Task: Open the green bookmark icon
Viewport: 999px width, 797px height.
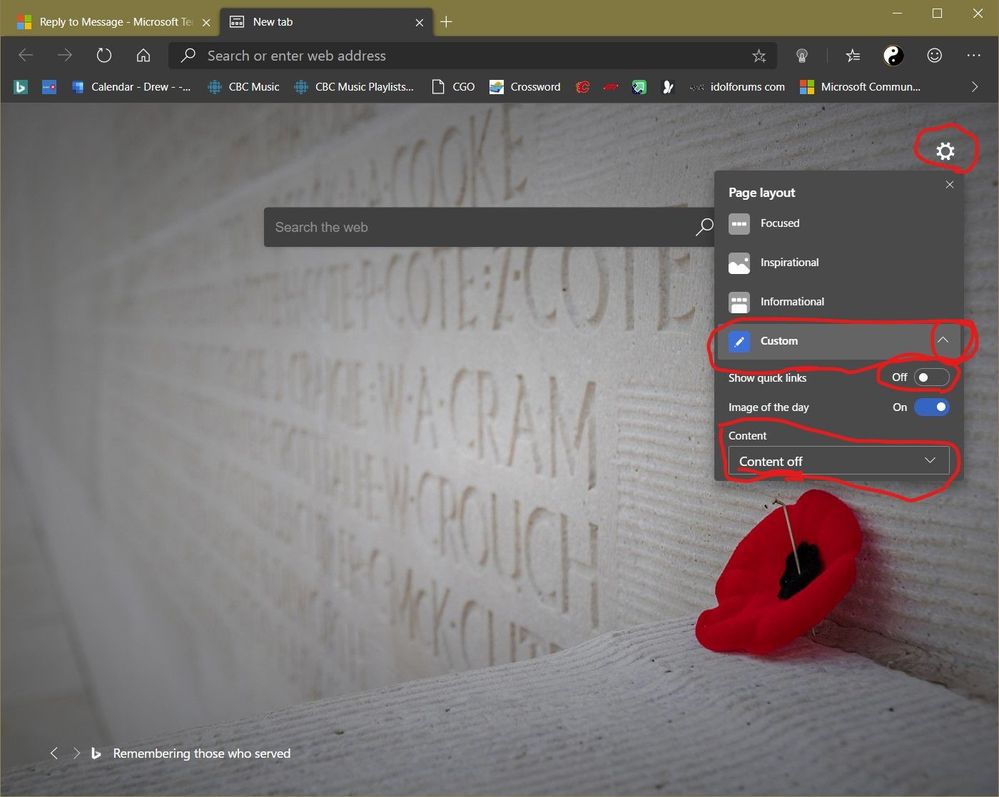Action: coord(639,87)
